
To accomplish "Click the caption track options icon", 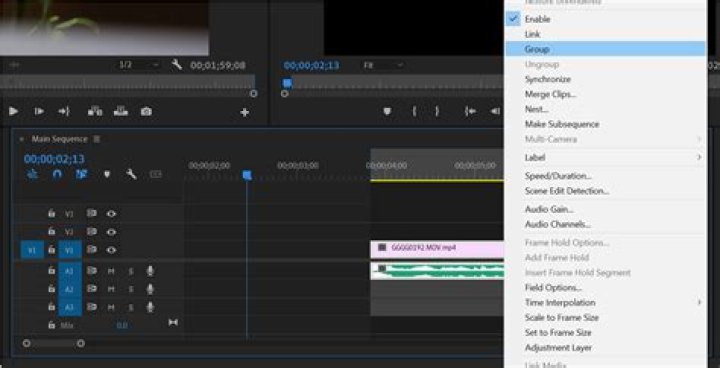I will tap(156, 175).
